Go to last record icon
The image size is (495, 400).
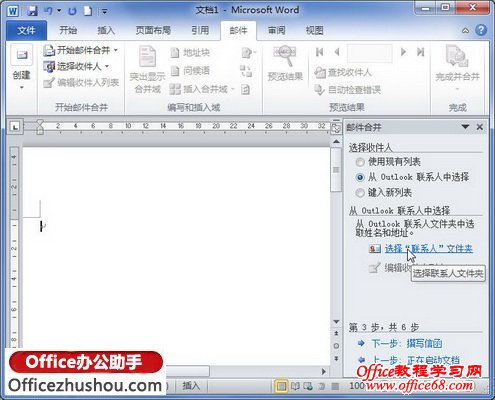[420, 52]
